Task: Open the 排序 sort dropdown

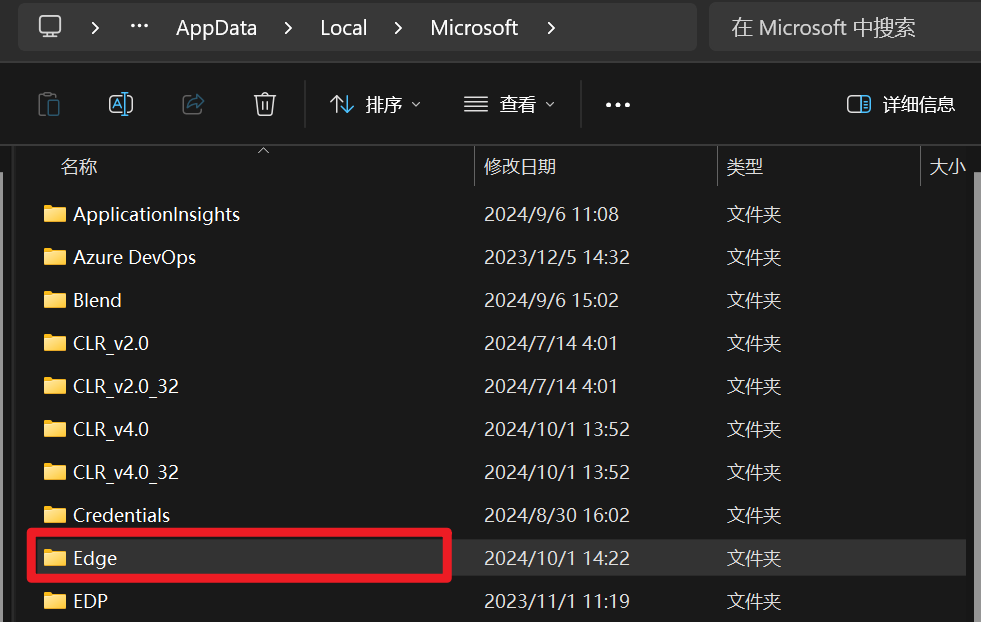Action: [x=375, y=104]
